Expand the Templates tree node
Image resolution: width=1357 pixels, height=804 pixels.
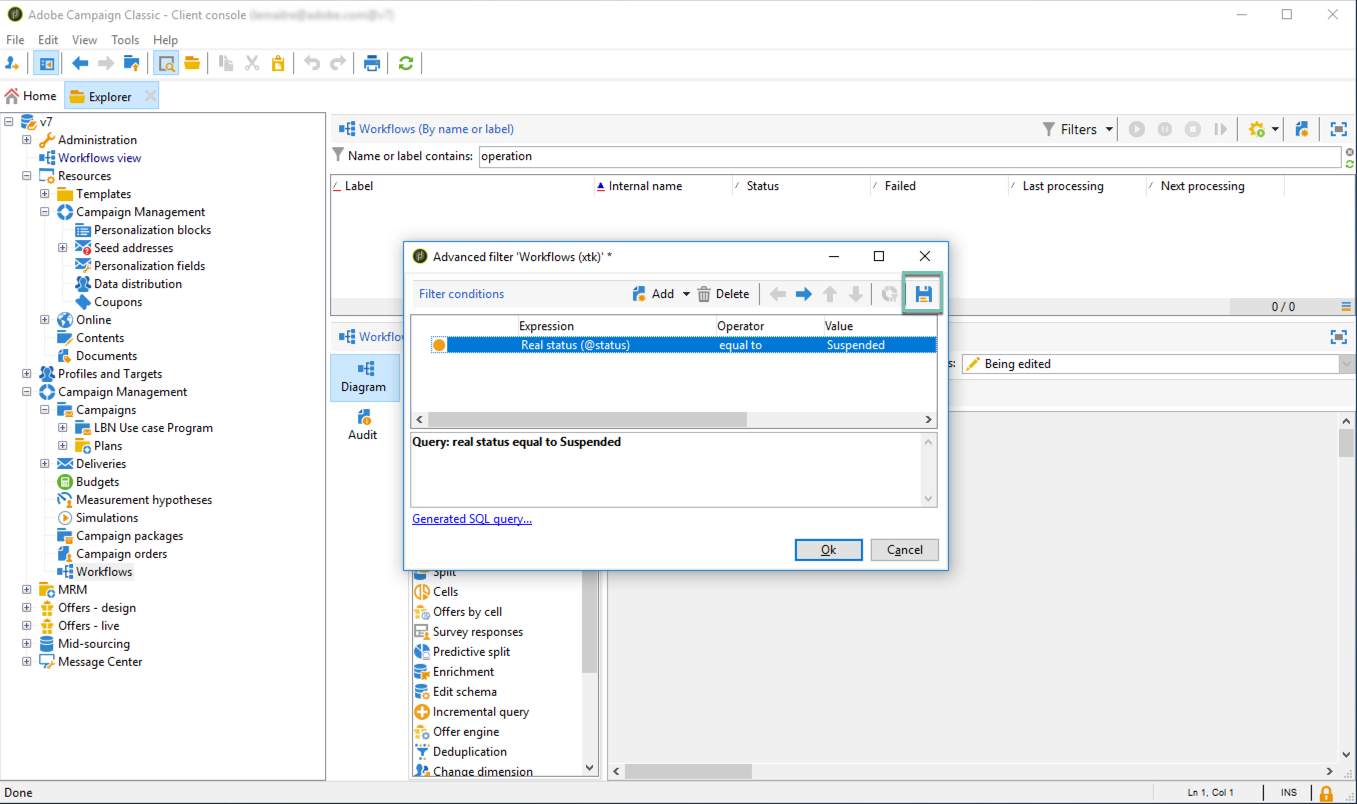tap(44, 194)
